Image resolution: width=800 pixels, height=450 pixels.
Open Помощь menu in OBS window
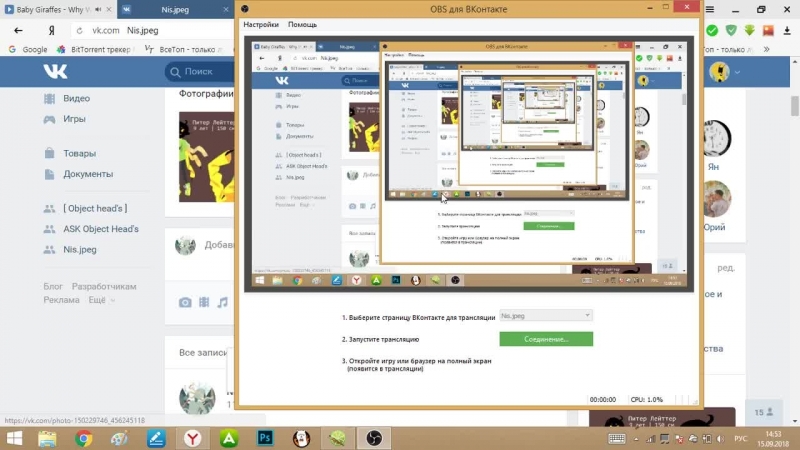302,24
